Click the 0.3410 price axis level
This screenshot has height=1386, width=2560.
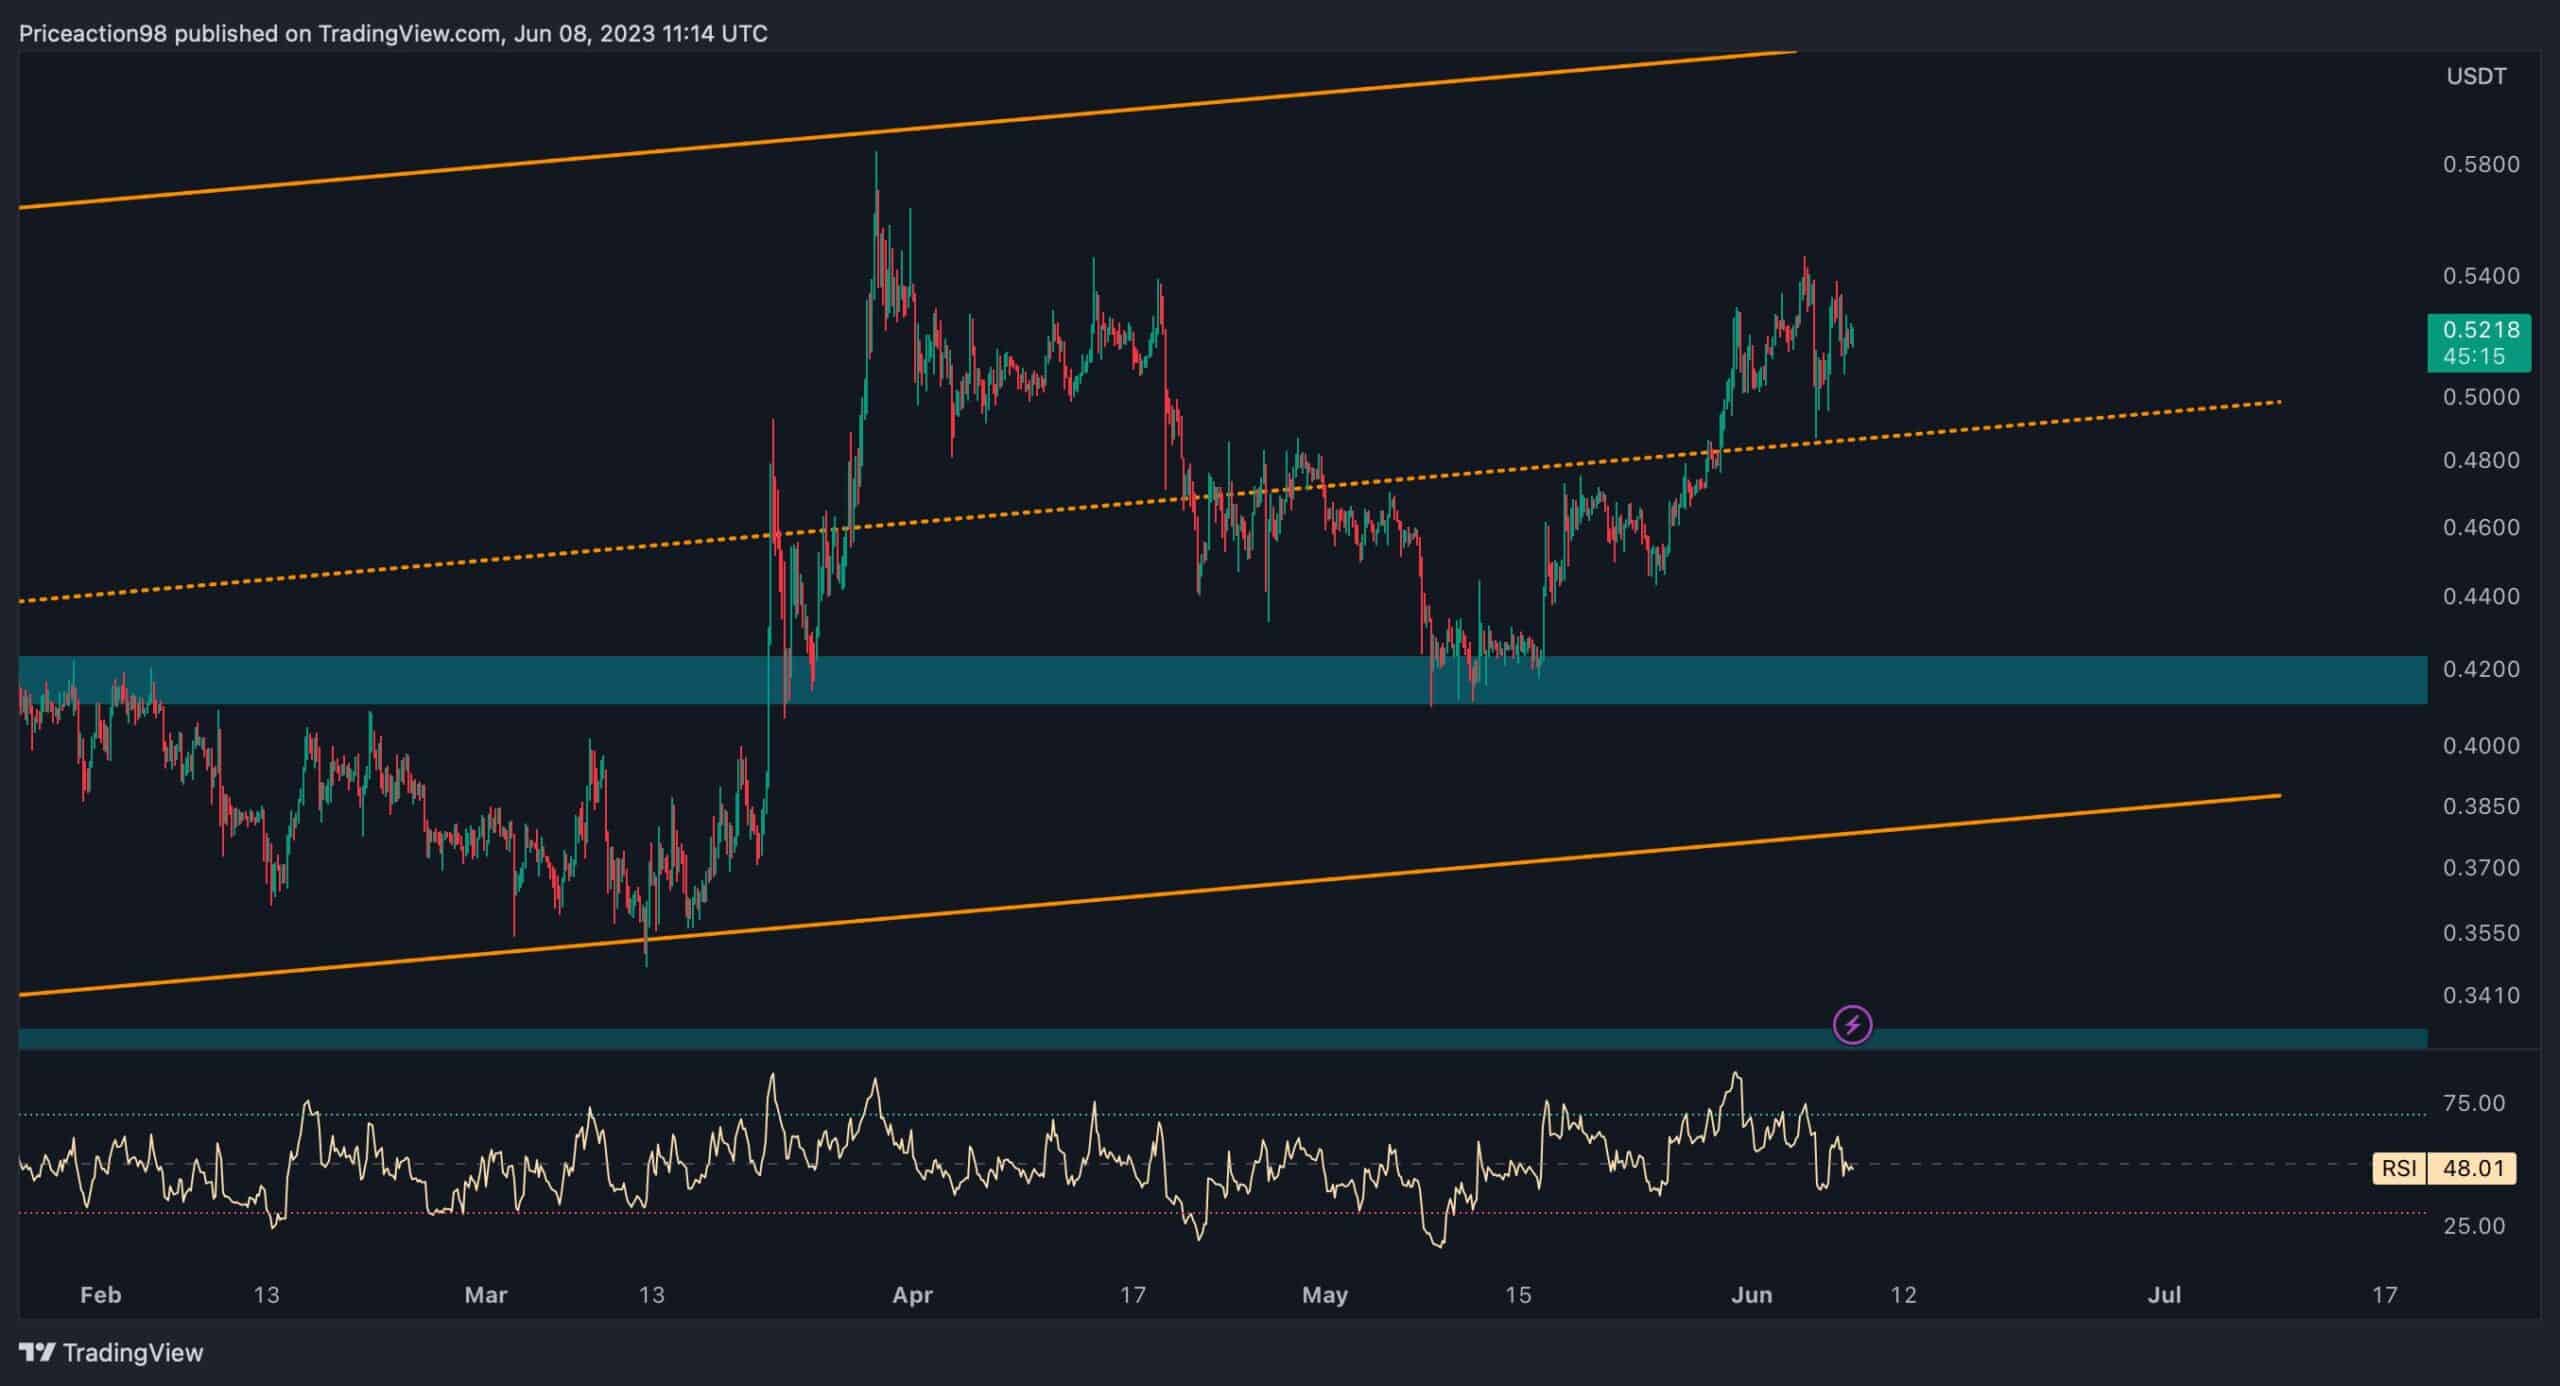(x=2481, y=995)
